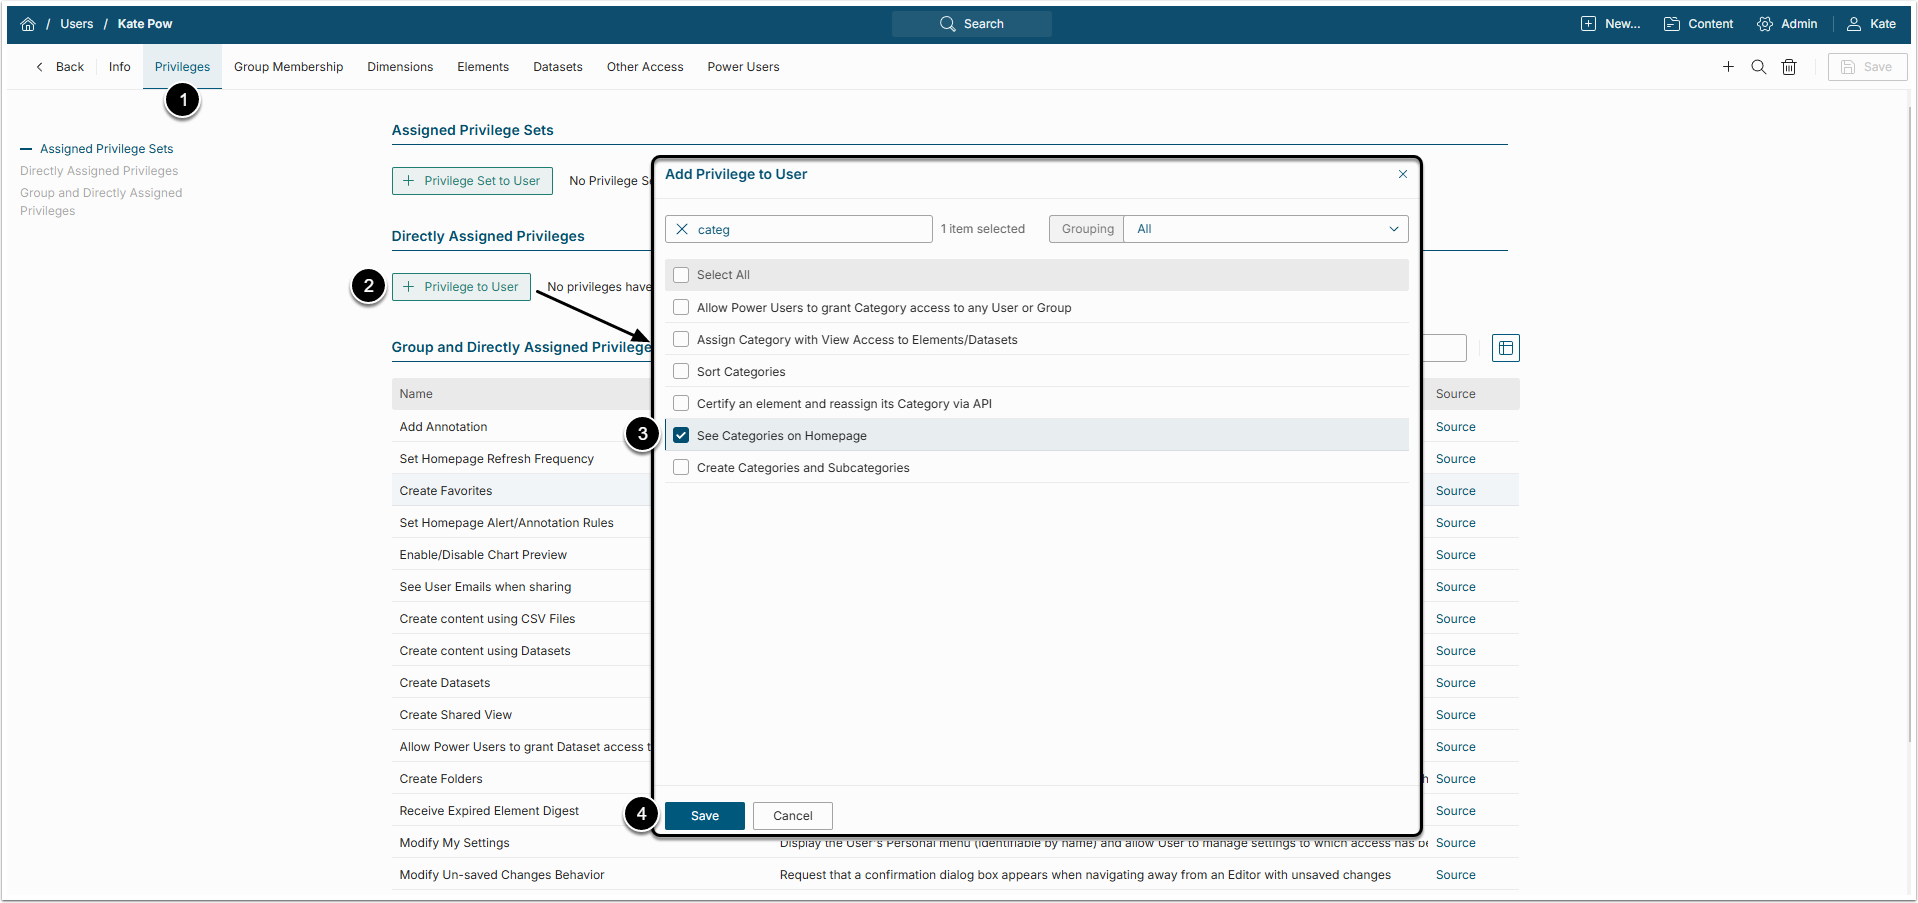Tick Create Categories and Subcategories checkbox
The height and width of the screenshot is (903, 1918).
click(x=681, y=468)
